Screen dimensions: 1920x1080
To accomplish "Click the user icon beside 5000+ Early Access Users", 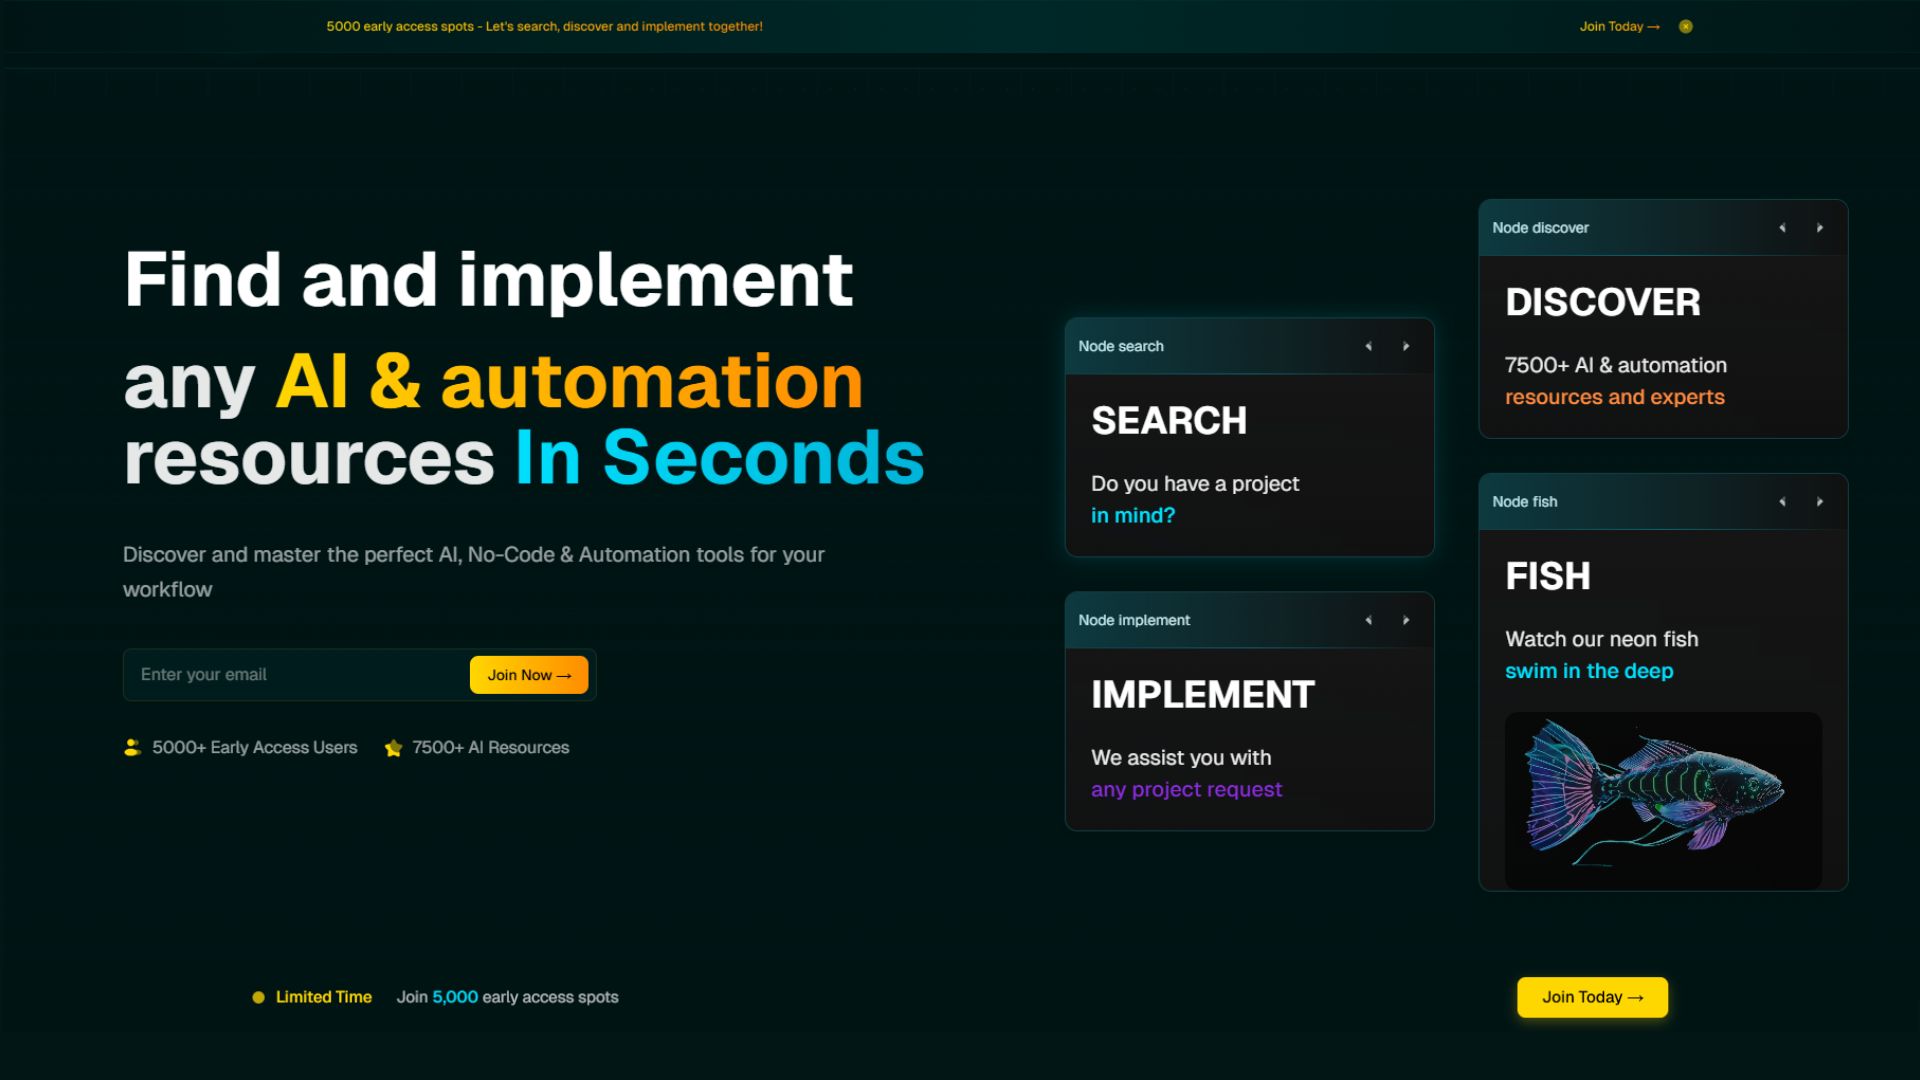I will (132, 746).
